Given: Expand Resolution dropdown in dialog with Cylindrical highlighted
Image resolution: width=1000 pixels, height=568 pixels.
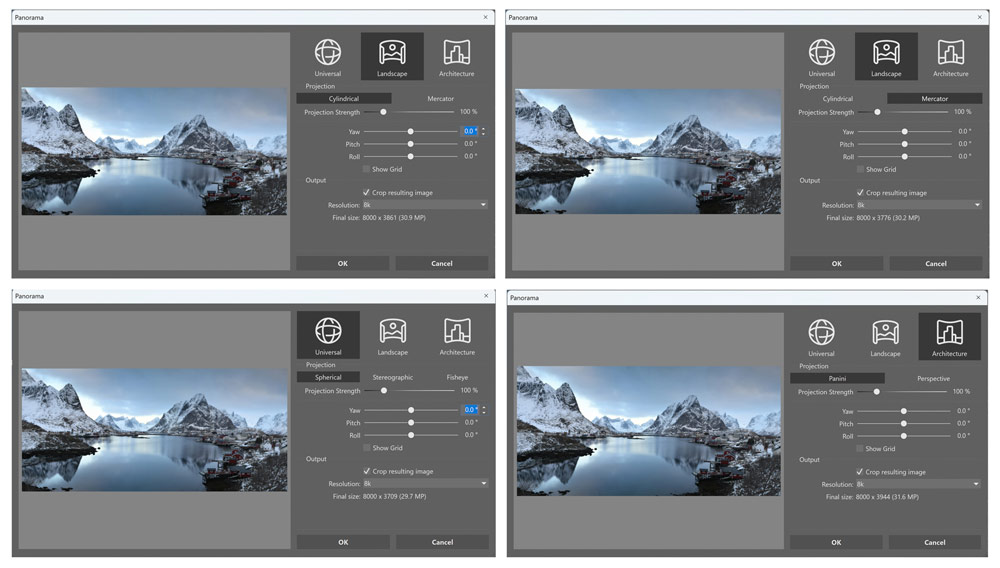Looking at the screenshot, I should coord(425,205).
